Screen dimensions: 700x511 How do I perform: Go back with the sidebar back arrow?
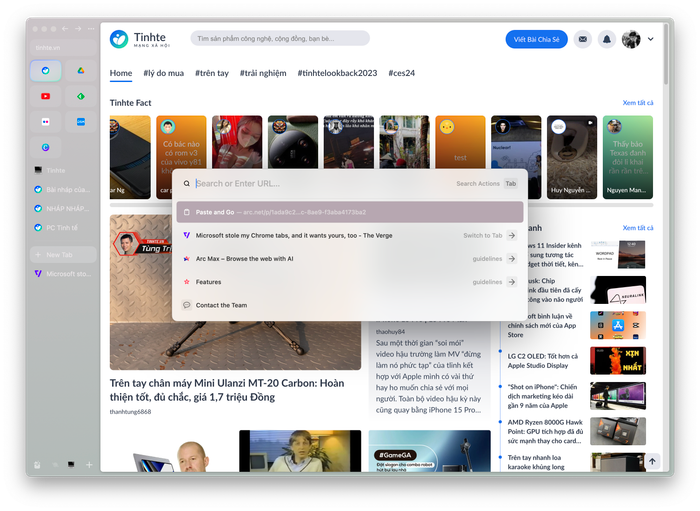[x=65, y=29]
